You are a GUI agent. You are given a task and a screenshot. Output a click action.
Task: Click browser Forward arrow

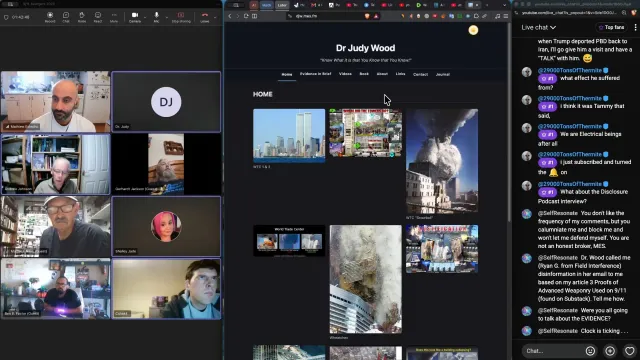pyautogui.click(x=238, y=16)
